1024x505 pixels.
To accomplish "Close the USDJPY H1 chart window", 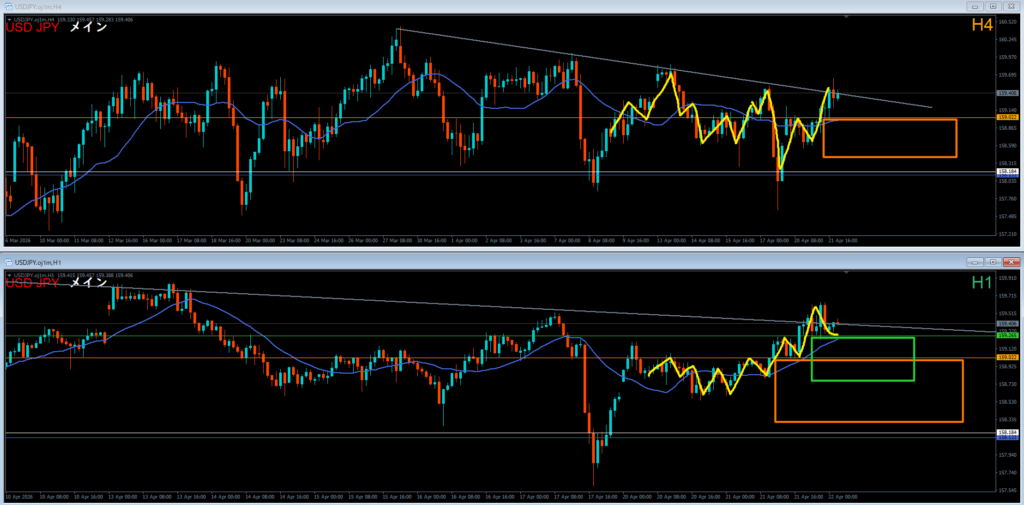I will 1010,261.
